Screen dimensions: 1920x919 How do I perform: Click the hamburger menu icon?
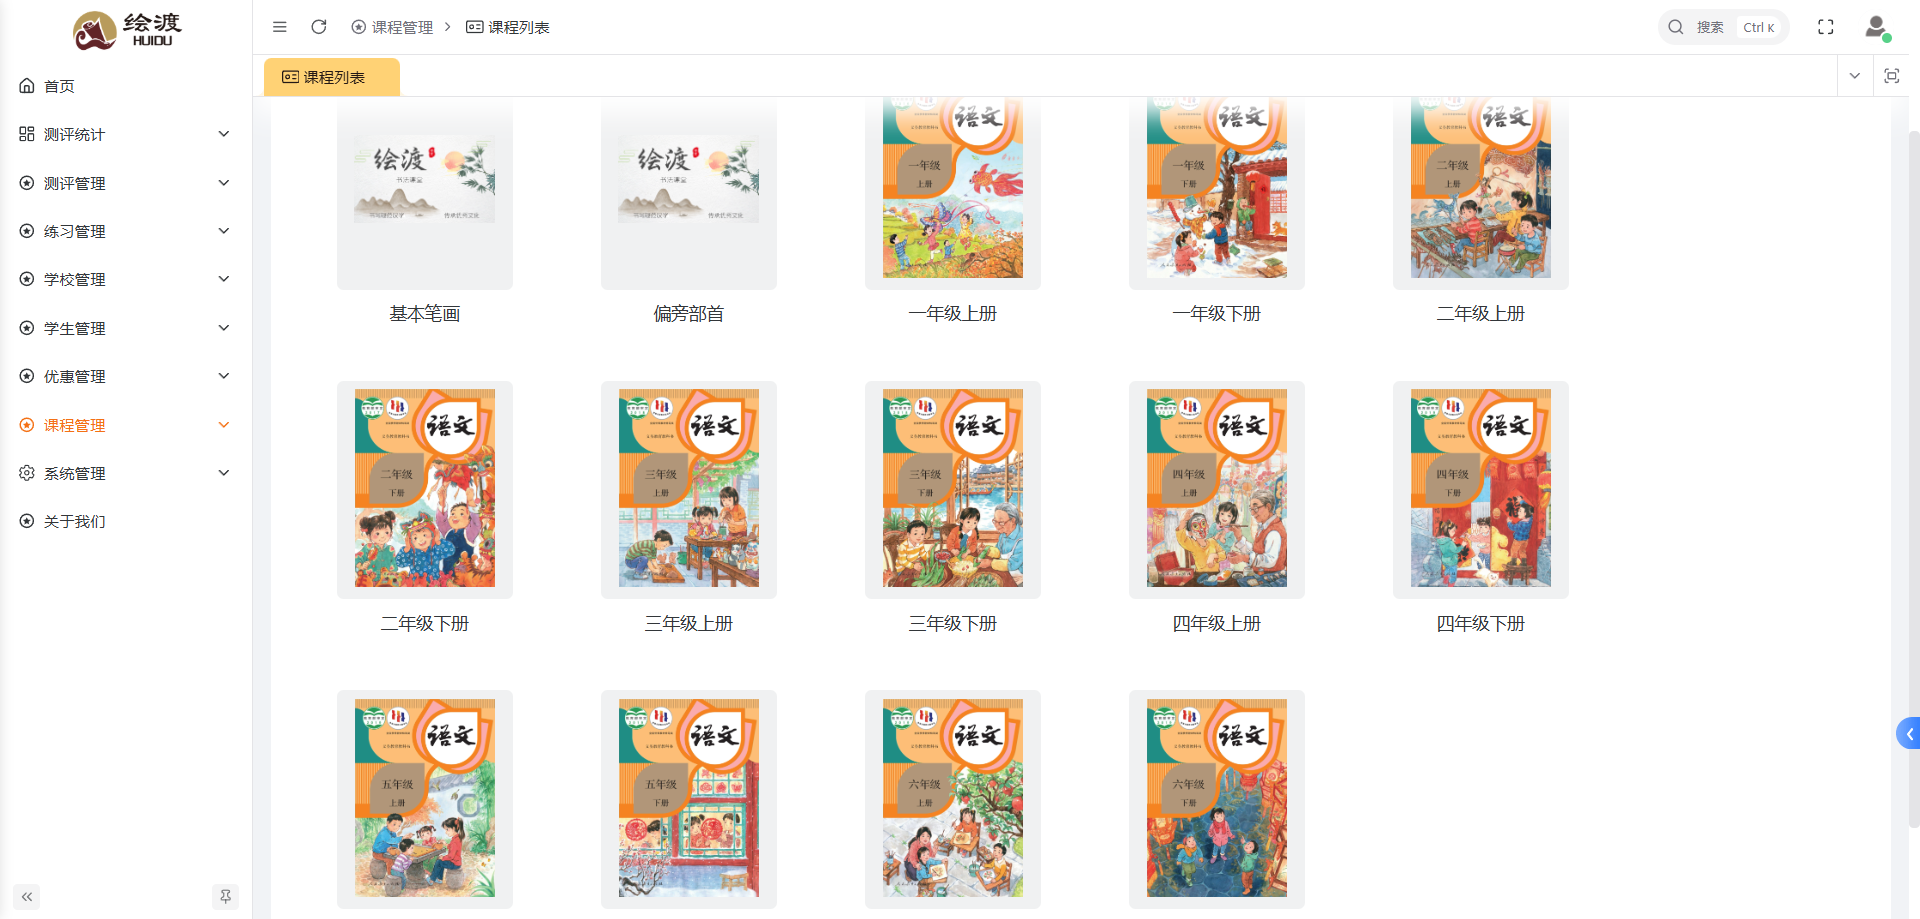pos(279,27)
